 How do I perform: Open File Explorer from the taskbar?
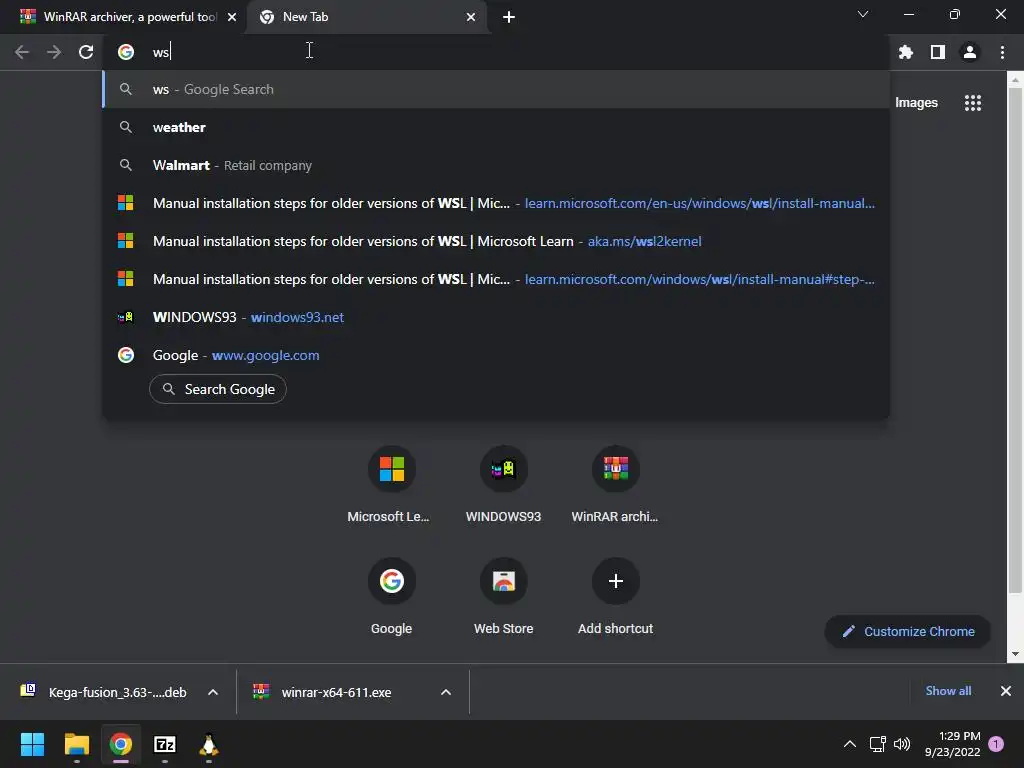[76, 744]
